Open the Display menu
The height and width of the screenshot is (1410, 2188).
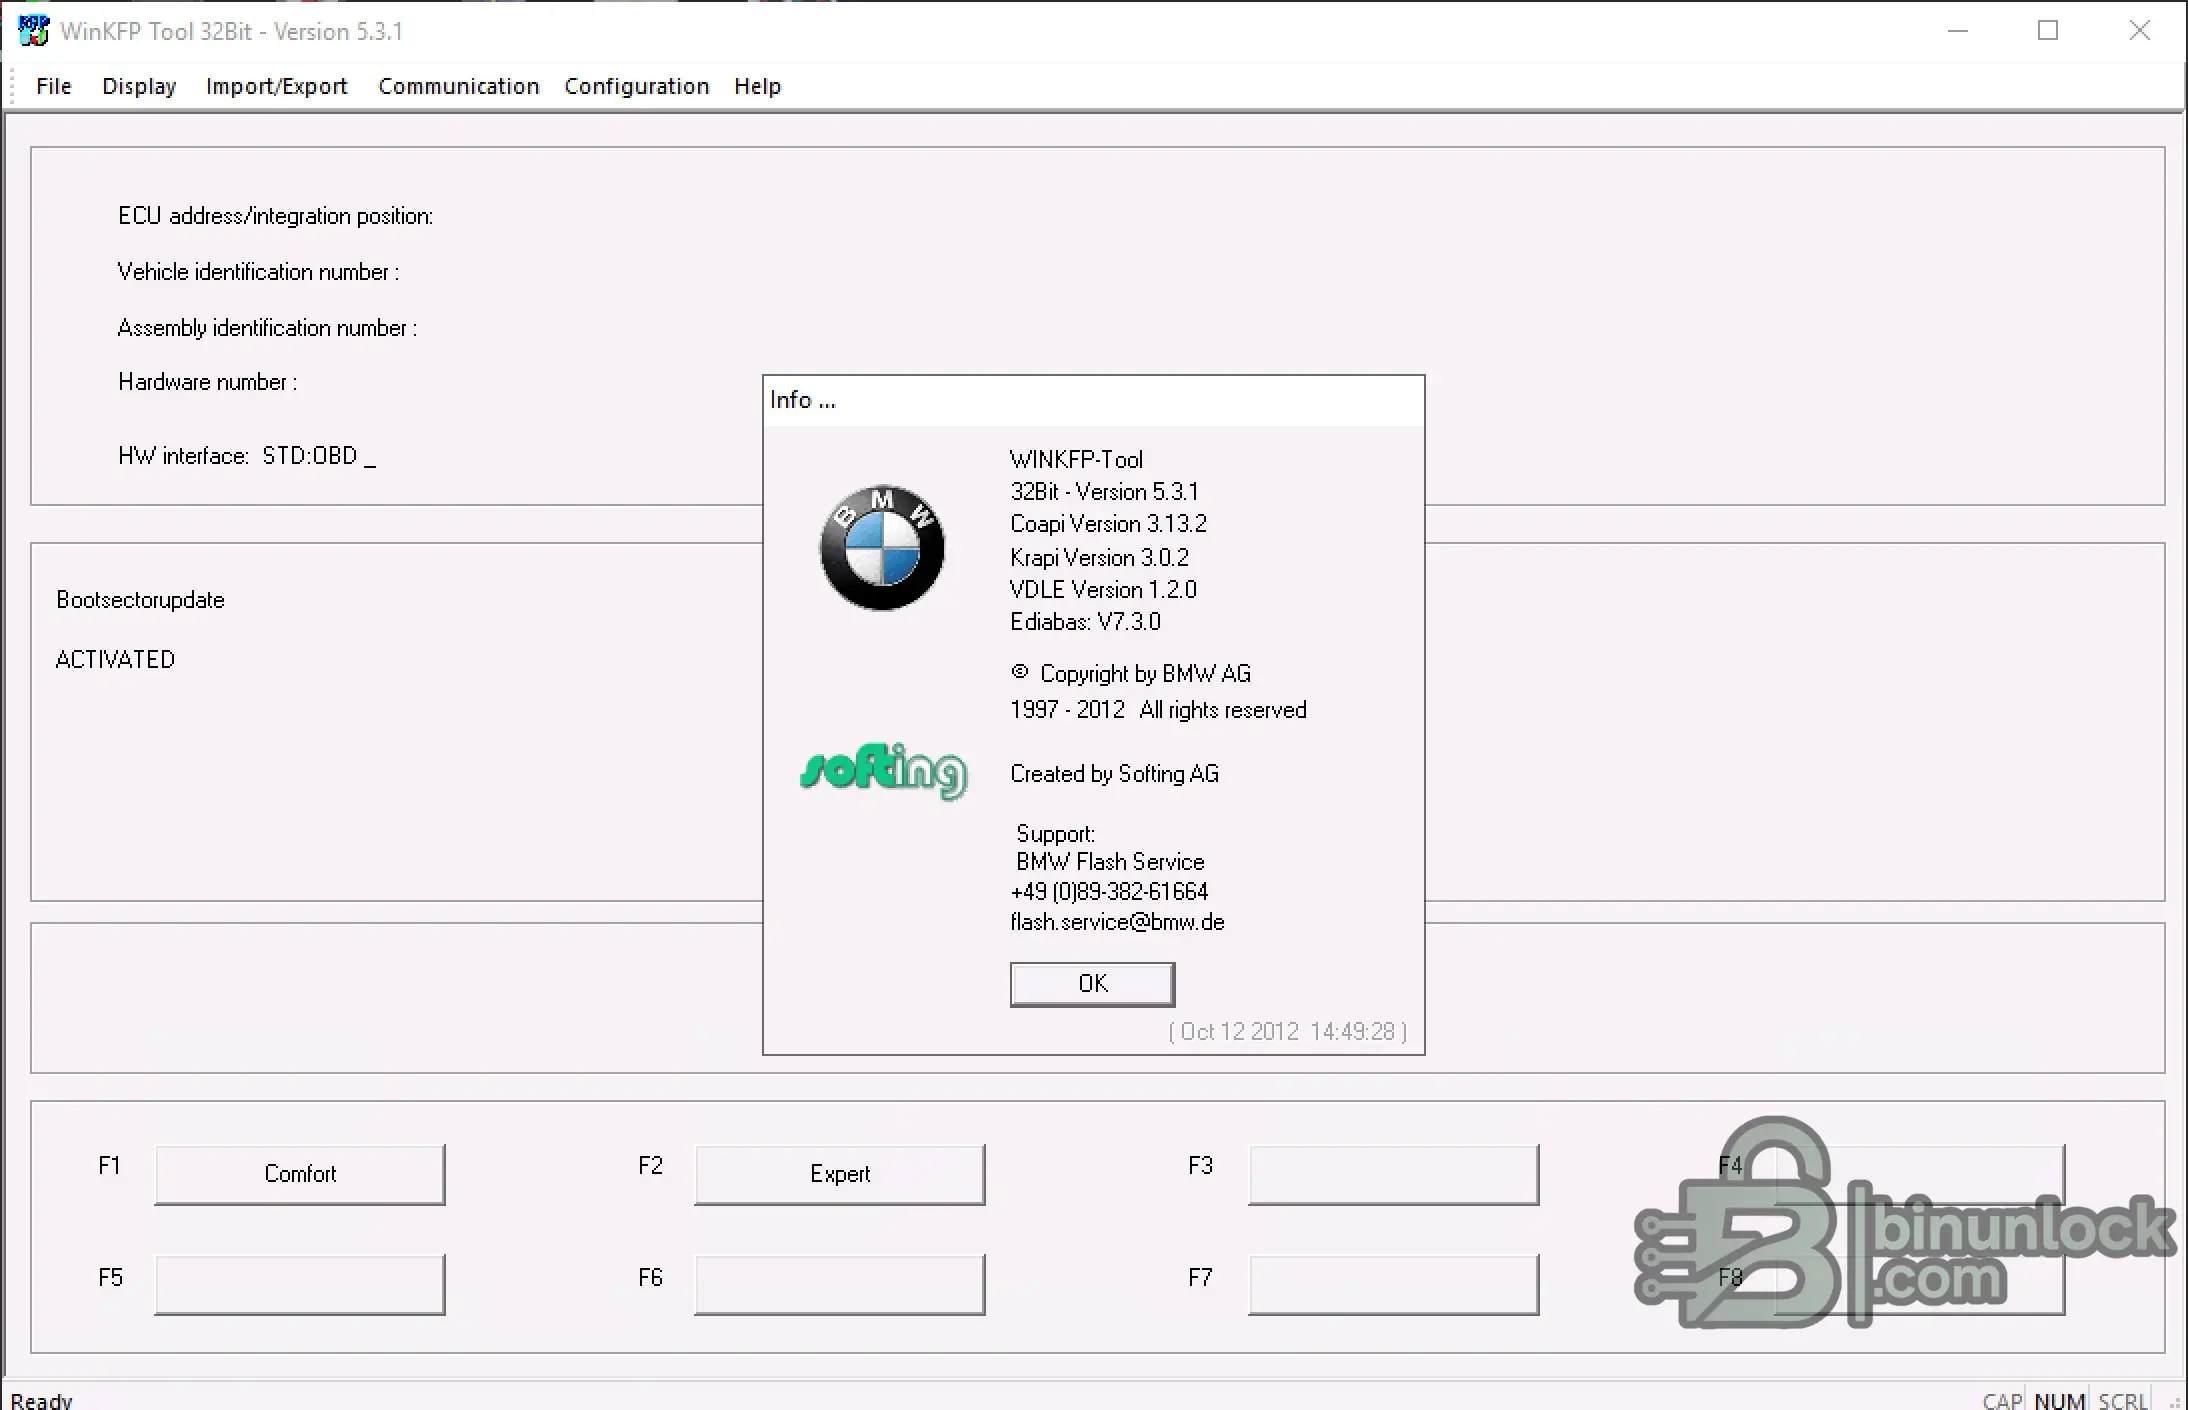click(x=139, y=86)
